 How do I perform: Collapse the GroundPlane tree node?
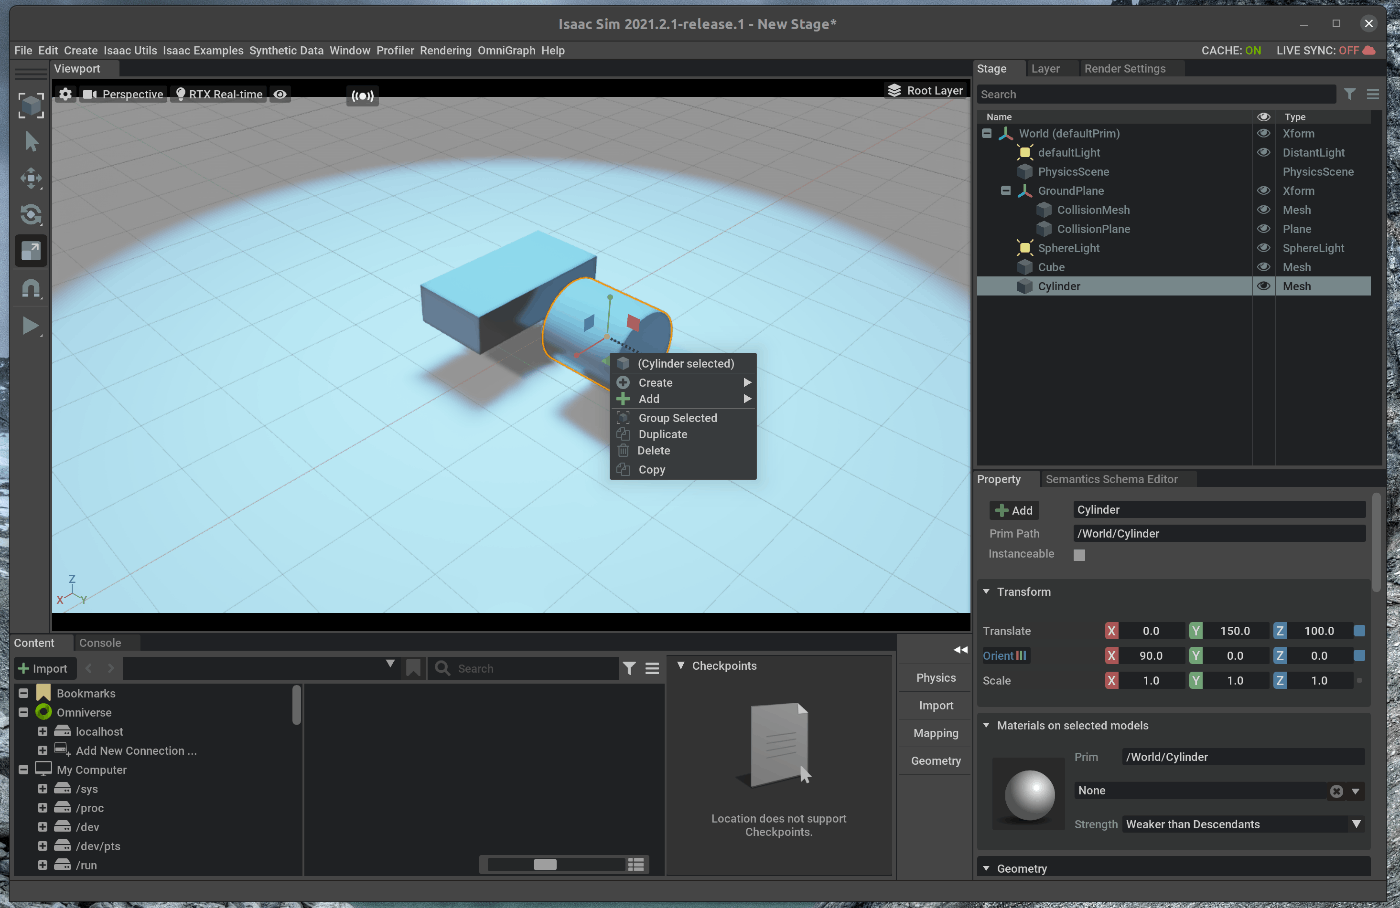(1006, 190)
